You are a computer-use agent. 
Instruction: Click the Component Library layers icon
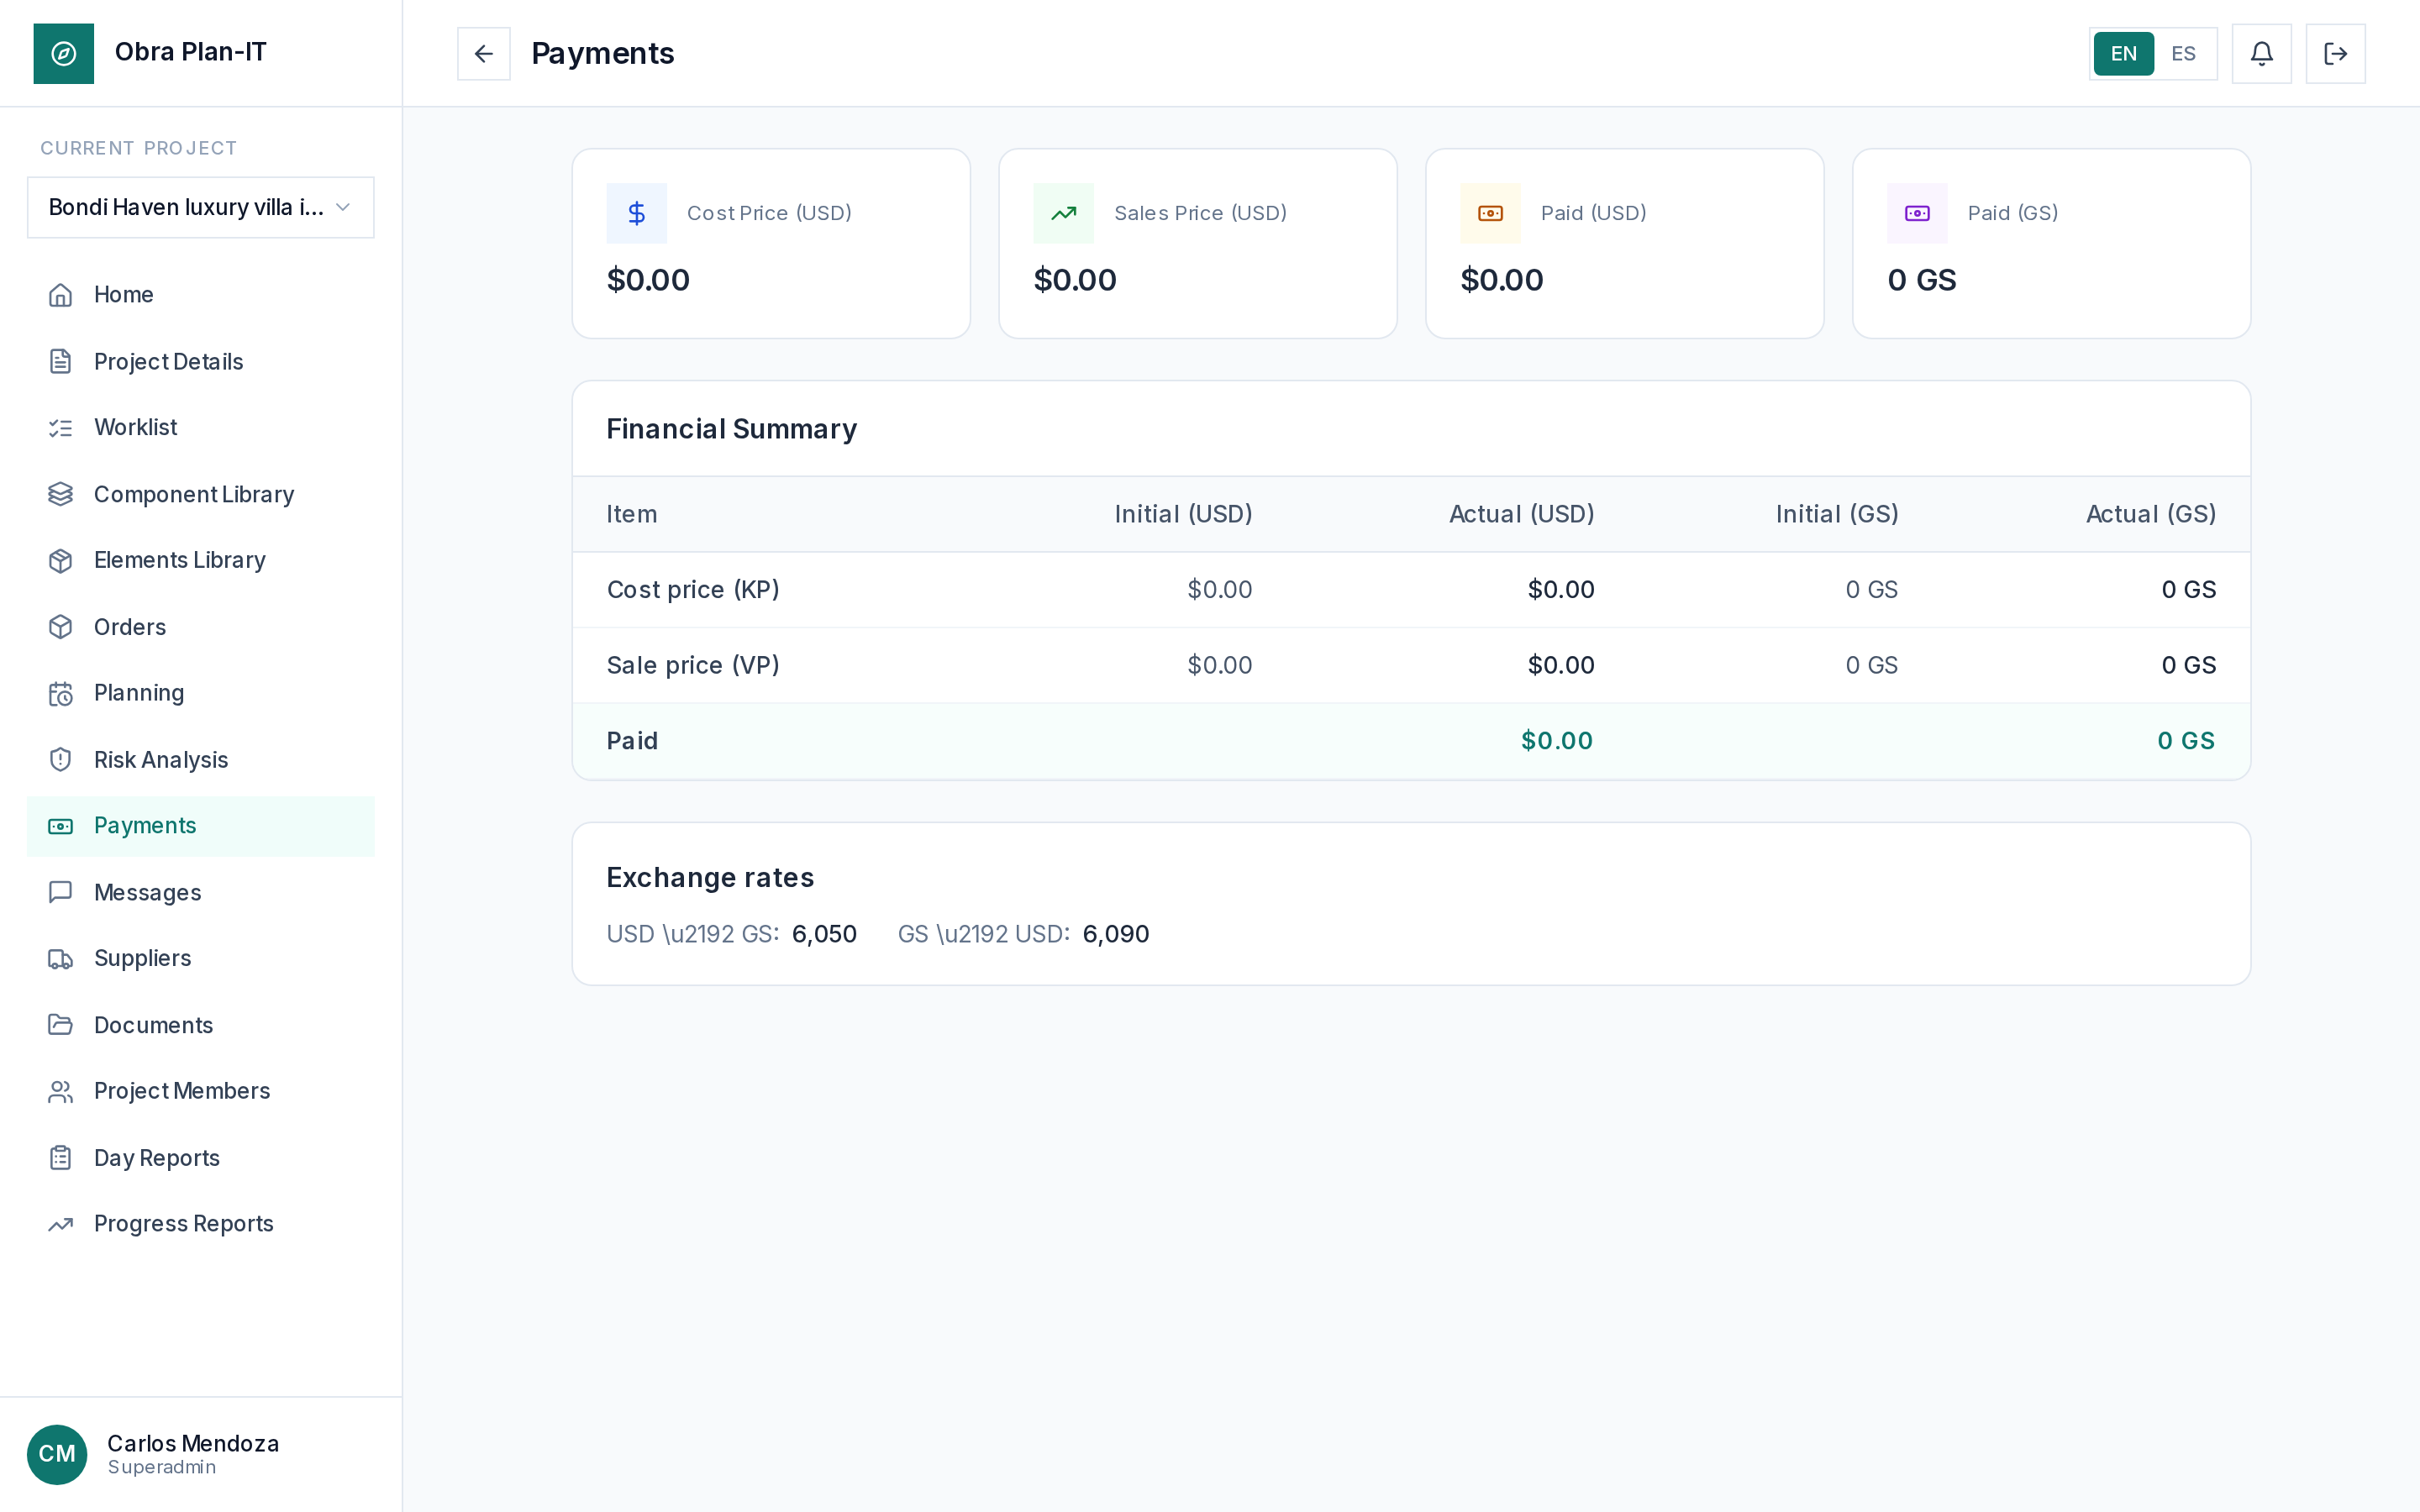[61, 494]
